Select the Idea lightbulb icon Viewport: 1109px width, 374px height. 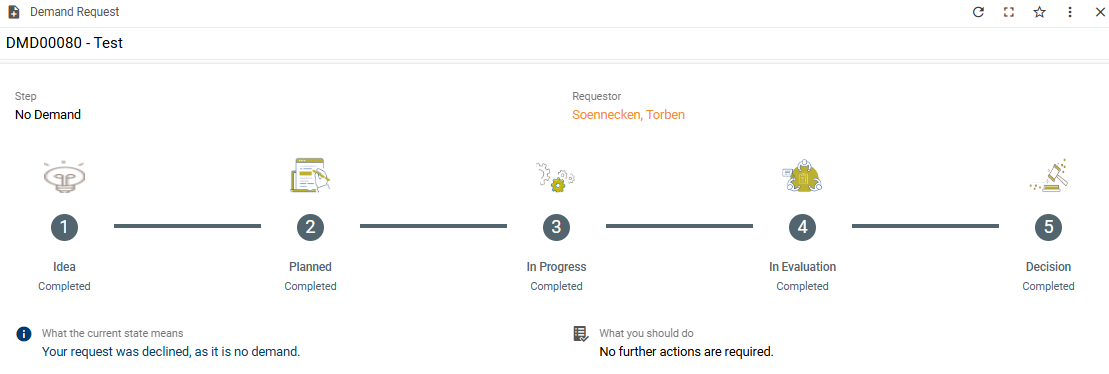[x=64, y=177]
